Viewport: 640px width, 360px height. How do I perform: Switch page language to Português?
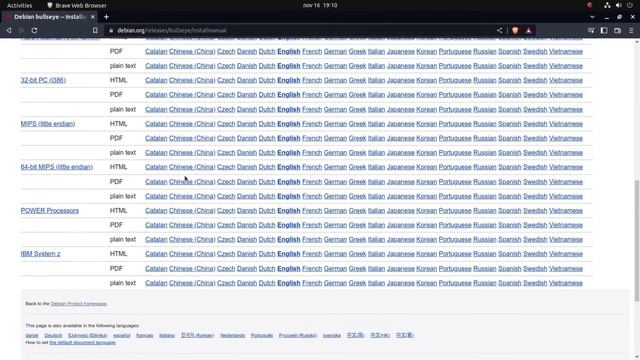[262, 335]
